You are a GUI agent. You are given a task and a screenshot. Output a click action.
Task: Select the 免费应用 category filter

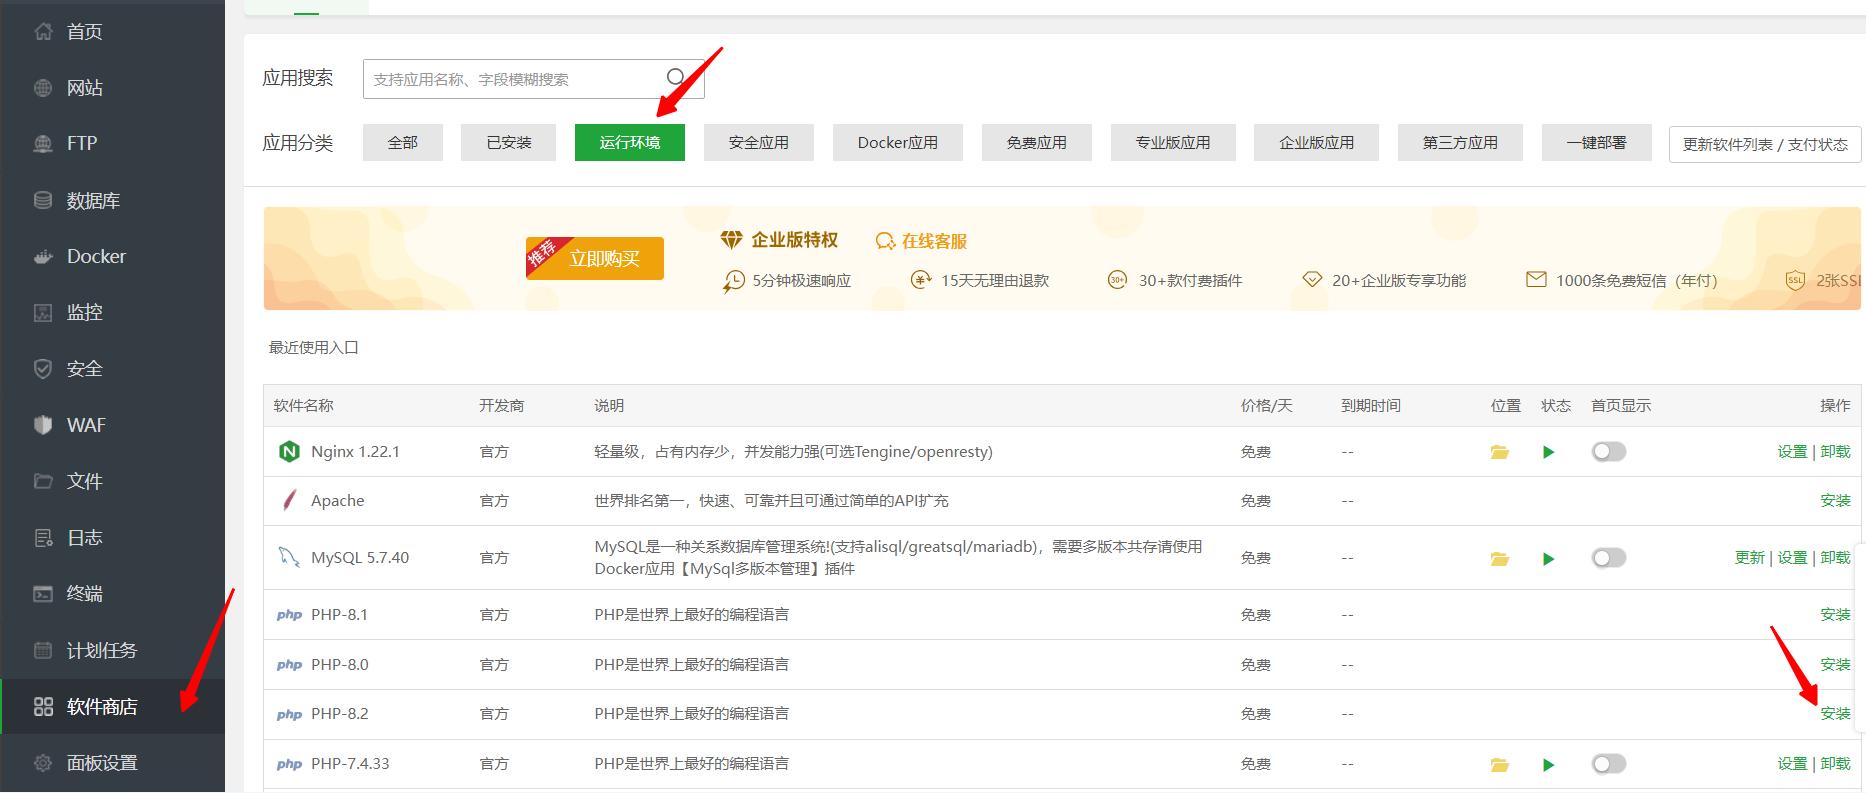point(1037,143)
